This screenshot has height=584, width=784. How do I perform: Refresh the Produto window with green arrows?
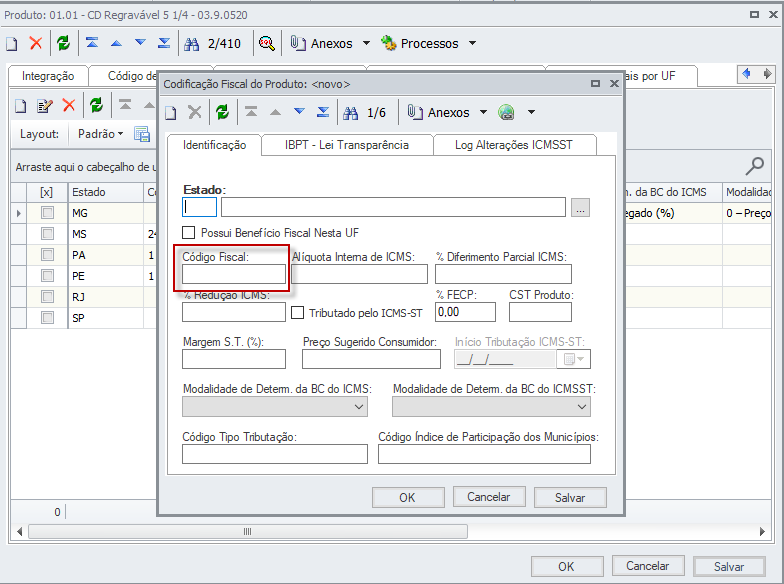[x=64, y=44]
